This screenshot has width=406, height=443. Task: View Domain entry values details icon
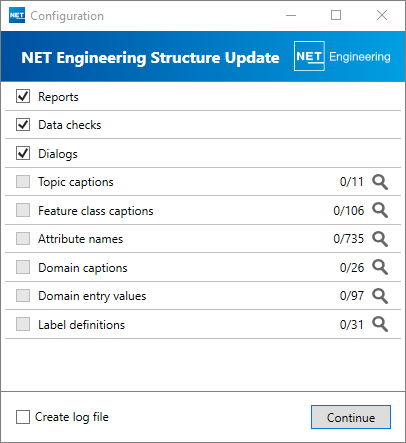point(380,296)
